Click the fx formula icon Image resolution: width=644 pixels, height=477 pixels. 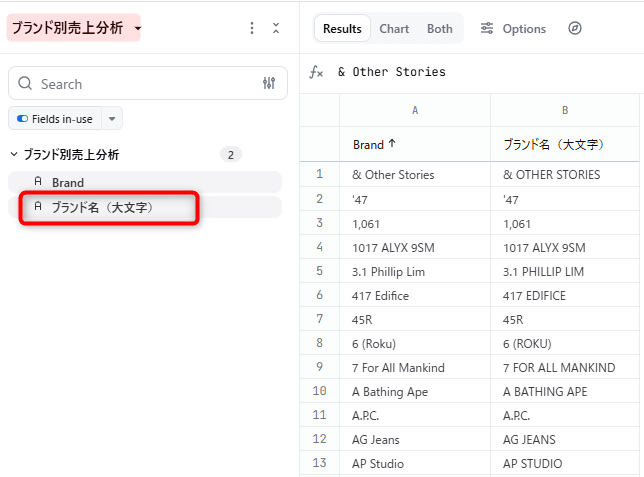(x=316, y=72)
